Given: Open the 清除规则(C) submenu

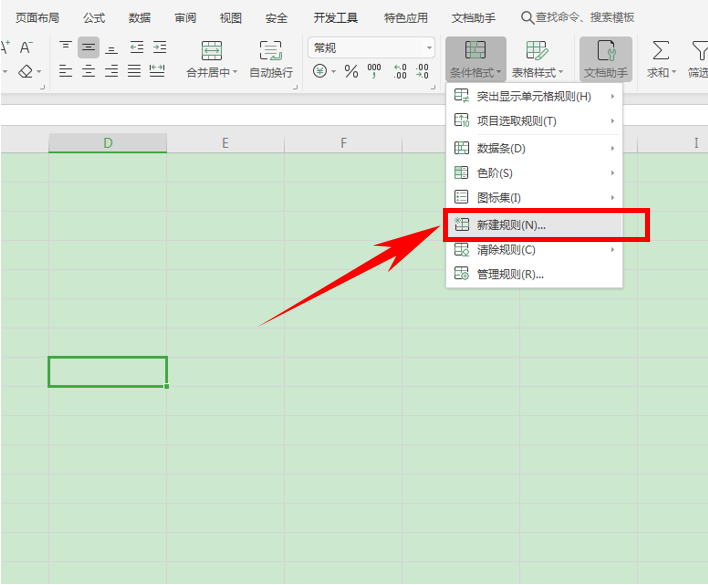Looking at the screenshot, I should [x=534, y=250].
